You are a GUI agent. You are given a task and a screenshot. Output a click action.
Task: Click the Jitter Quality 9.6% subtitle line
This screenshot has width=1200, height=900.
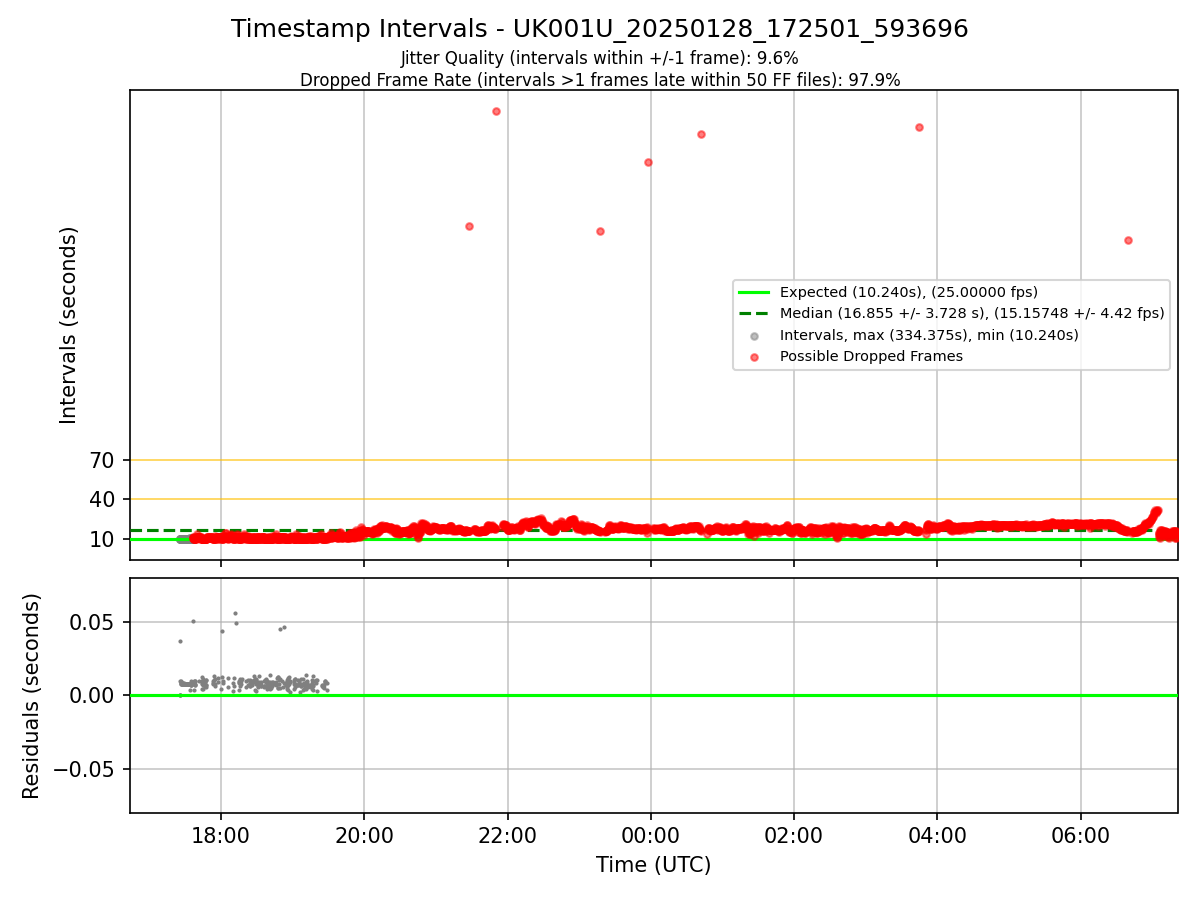tap(600, 59)
